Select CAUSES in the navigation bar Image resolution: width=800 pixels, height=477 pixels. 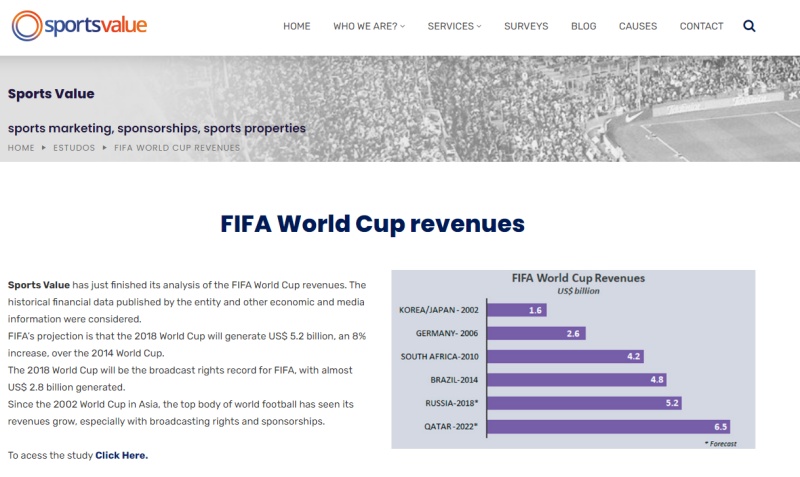coord(637,26)
